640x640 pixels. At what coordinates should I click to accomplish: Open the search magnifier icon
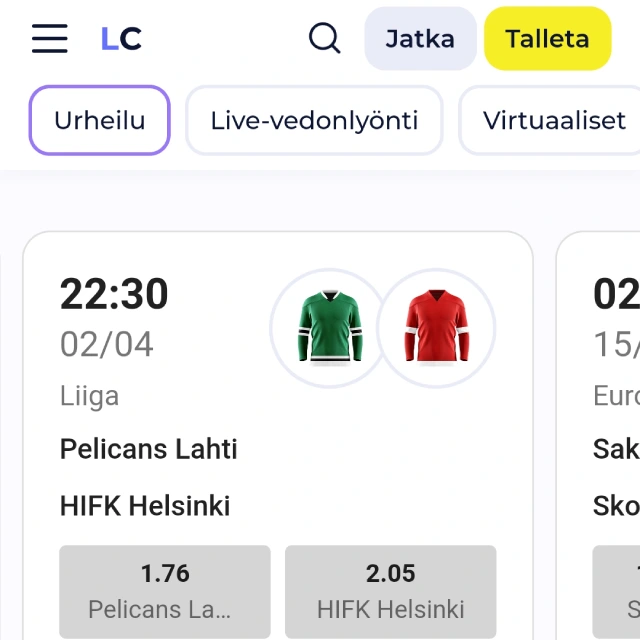[x=324, y=38]
